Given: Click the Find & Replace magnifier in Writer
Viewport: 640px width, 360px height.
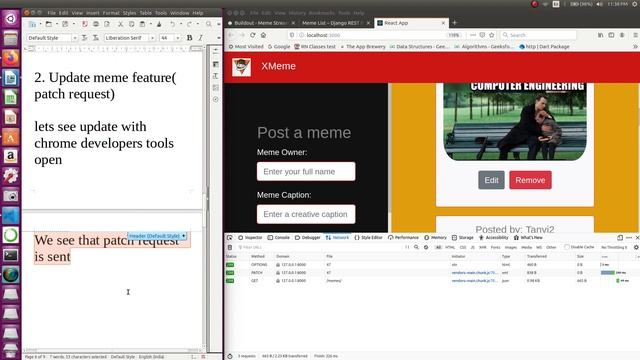Looking at the screenshot, I should point(209,24).
